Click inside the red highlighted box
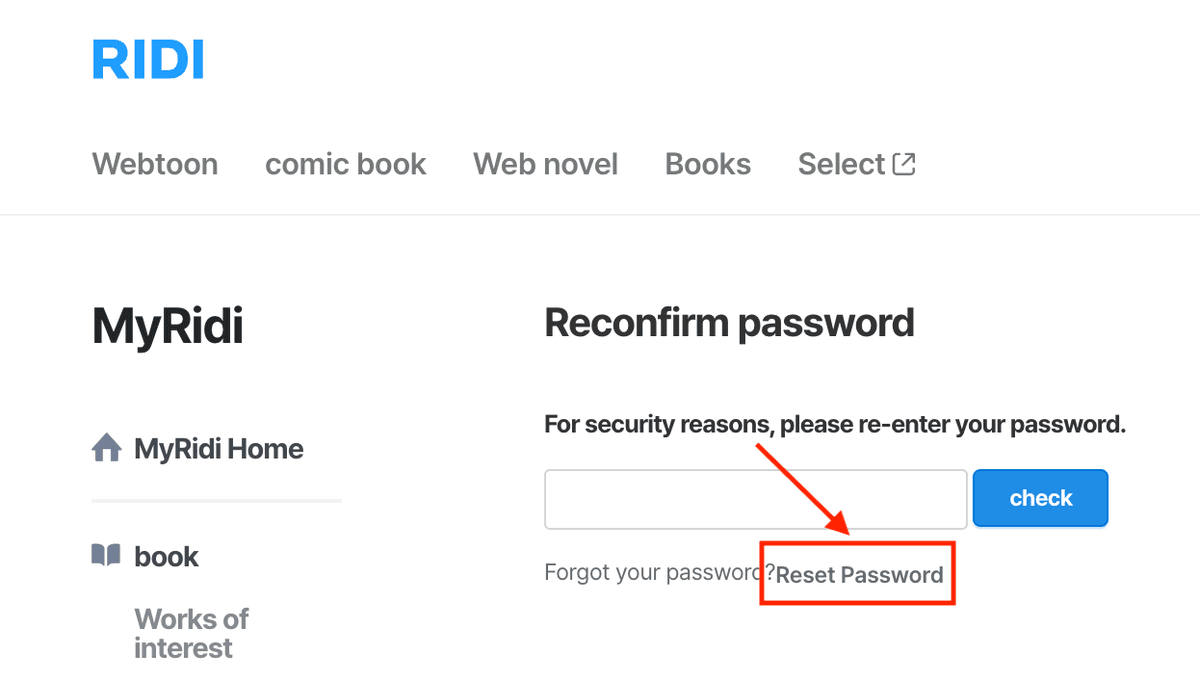The height and width of the screenshot is (682, 1200). [857, 573]
